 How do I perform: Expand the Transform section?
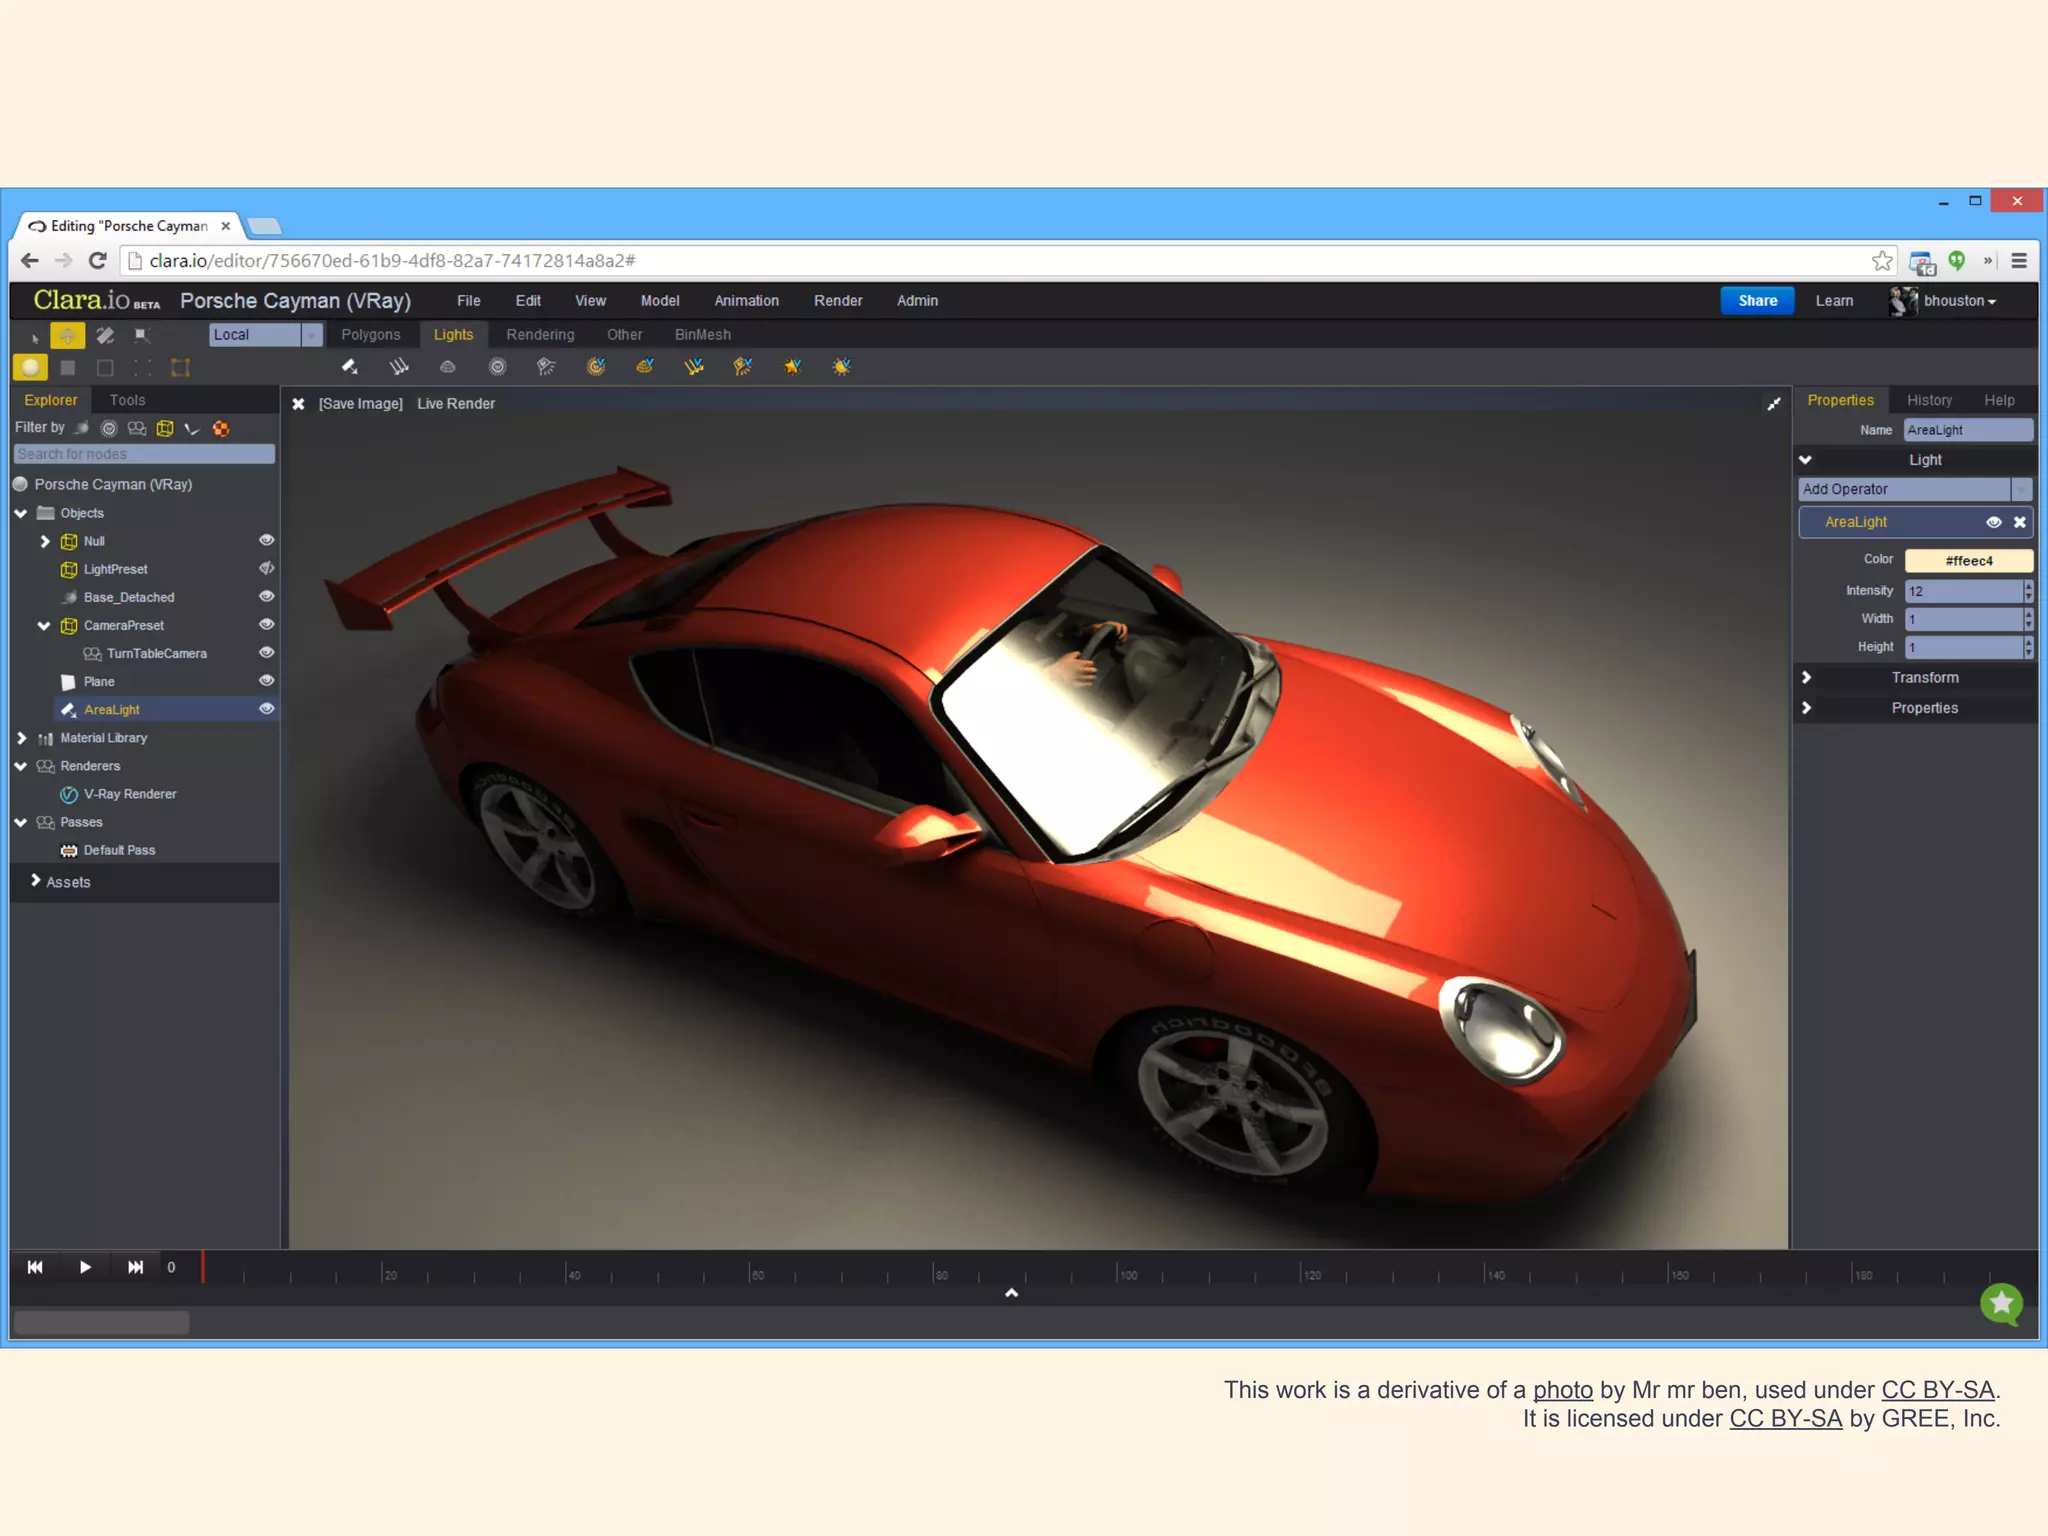pos(1806,678)
